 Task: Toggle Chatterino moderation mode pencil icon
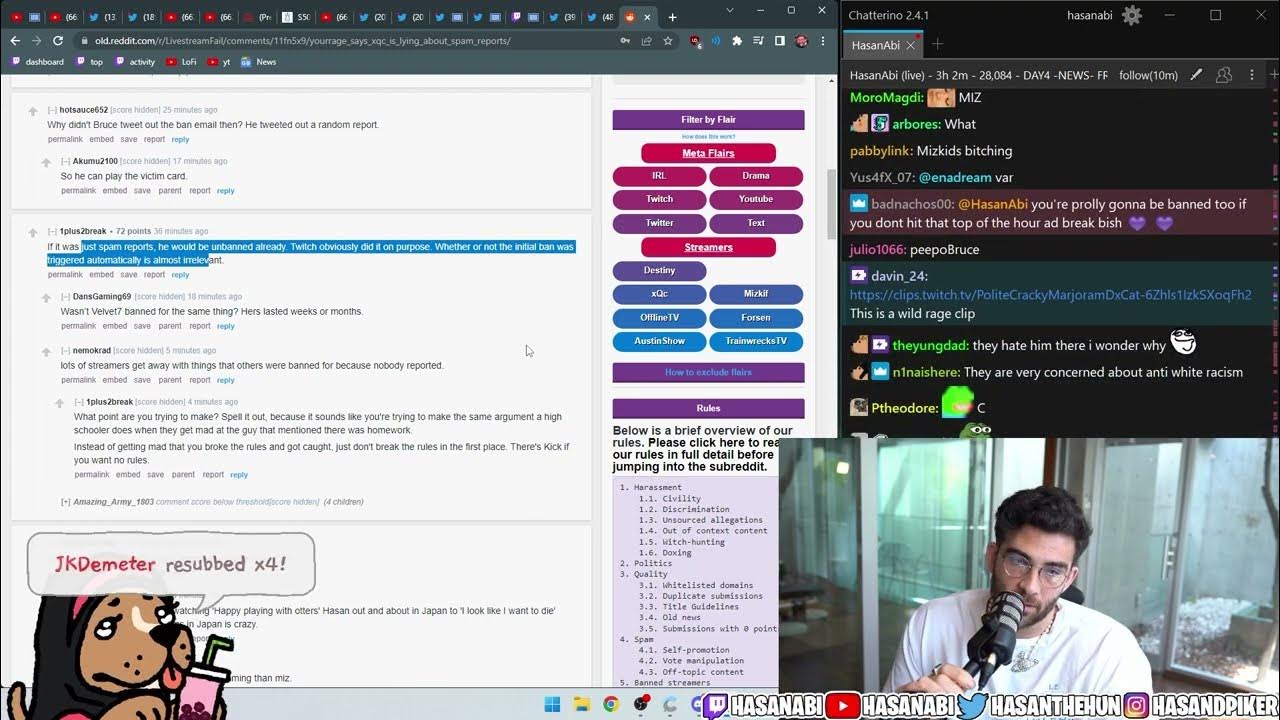pyautogui.click(x=1196, y=75)
